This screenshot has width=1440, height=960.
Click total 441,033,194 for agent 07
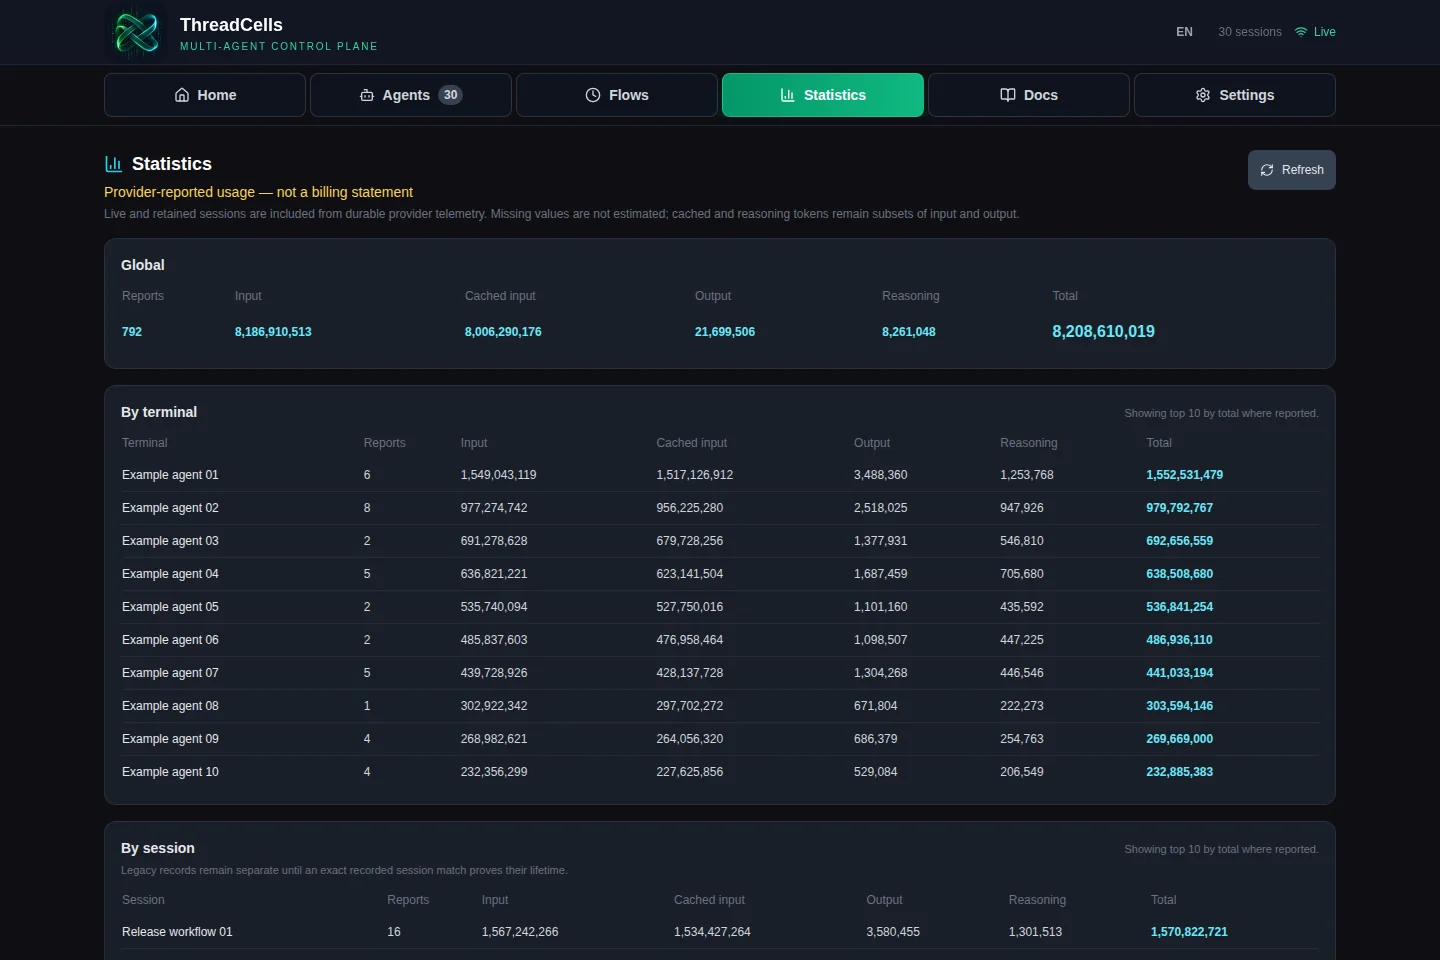(x=1179, y=673)
